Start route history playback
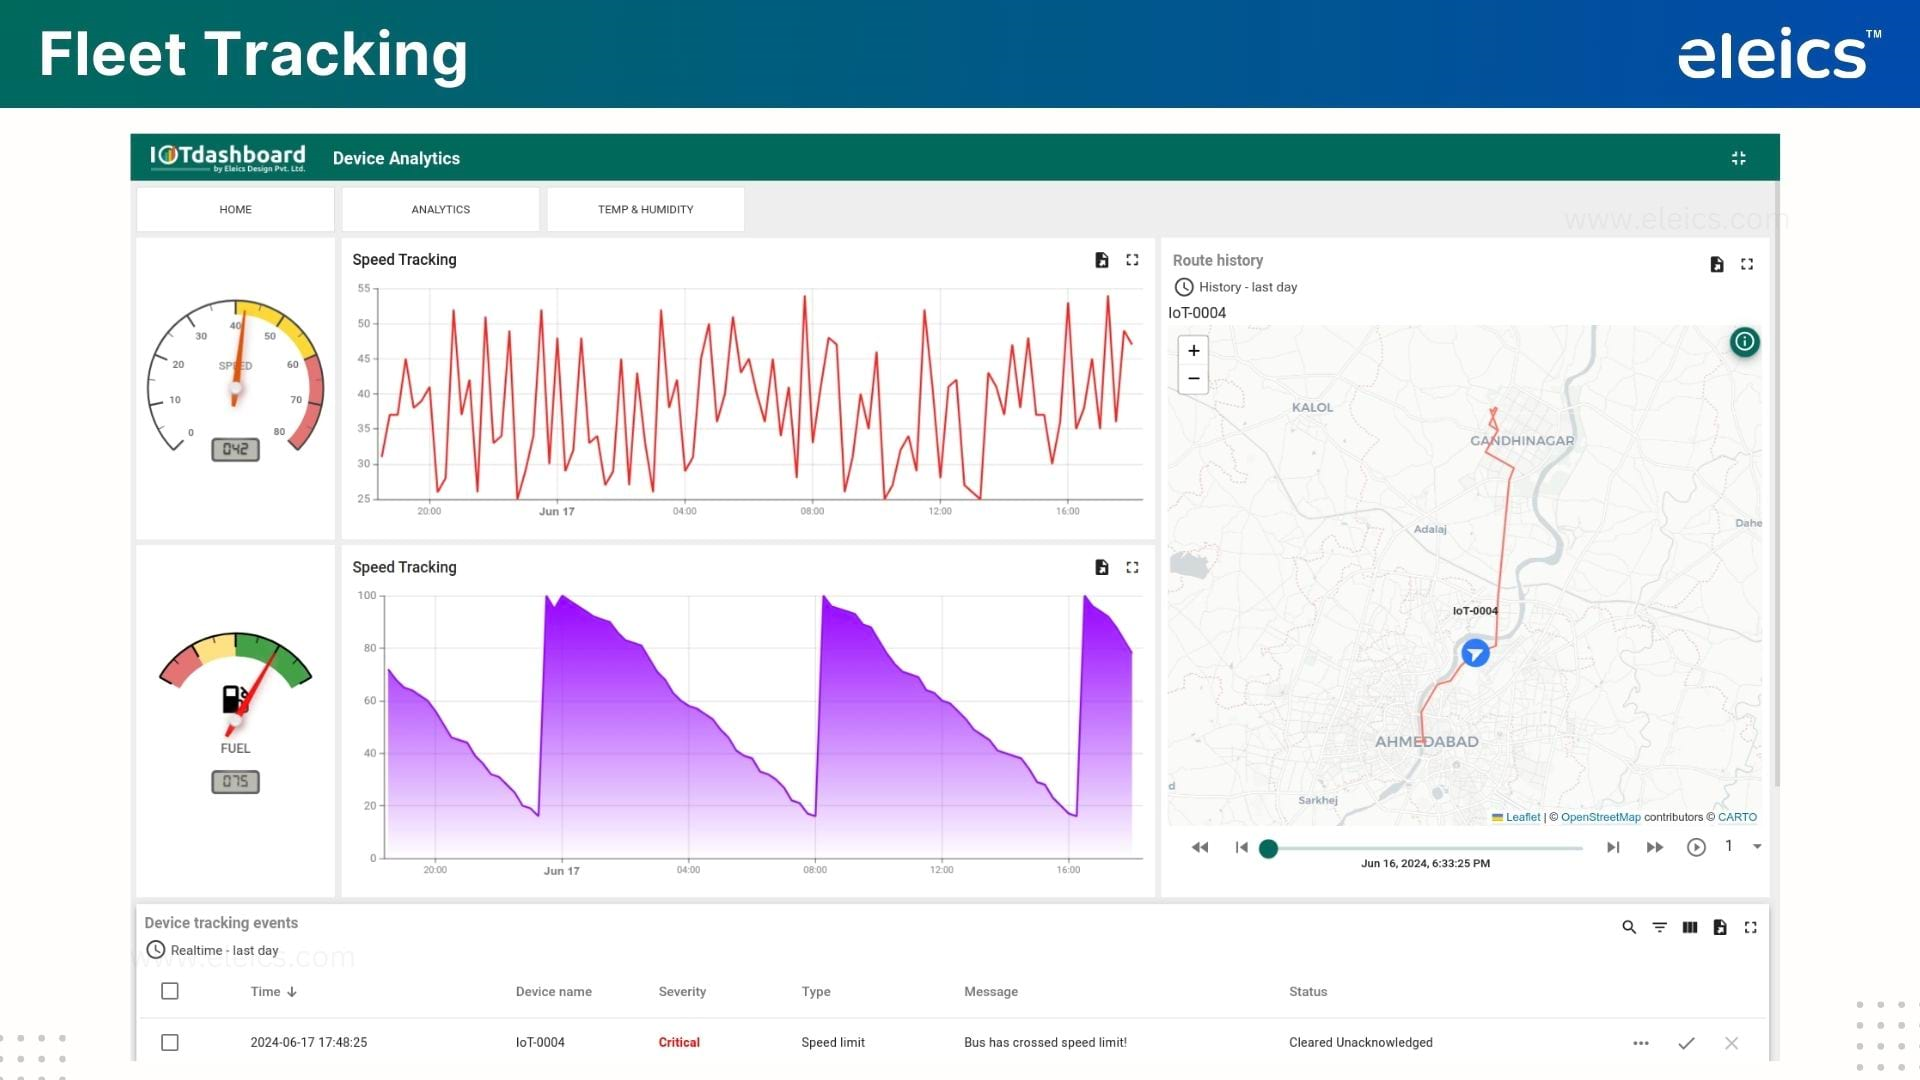This screenshot has width=1920, height=1080. tap(1696, 847)
